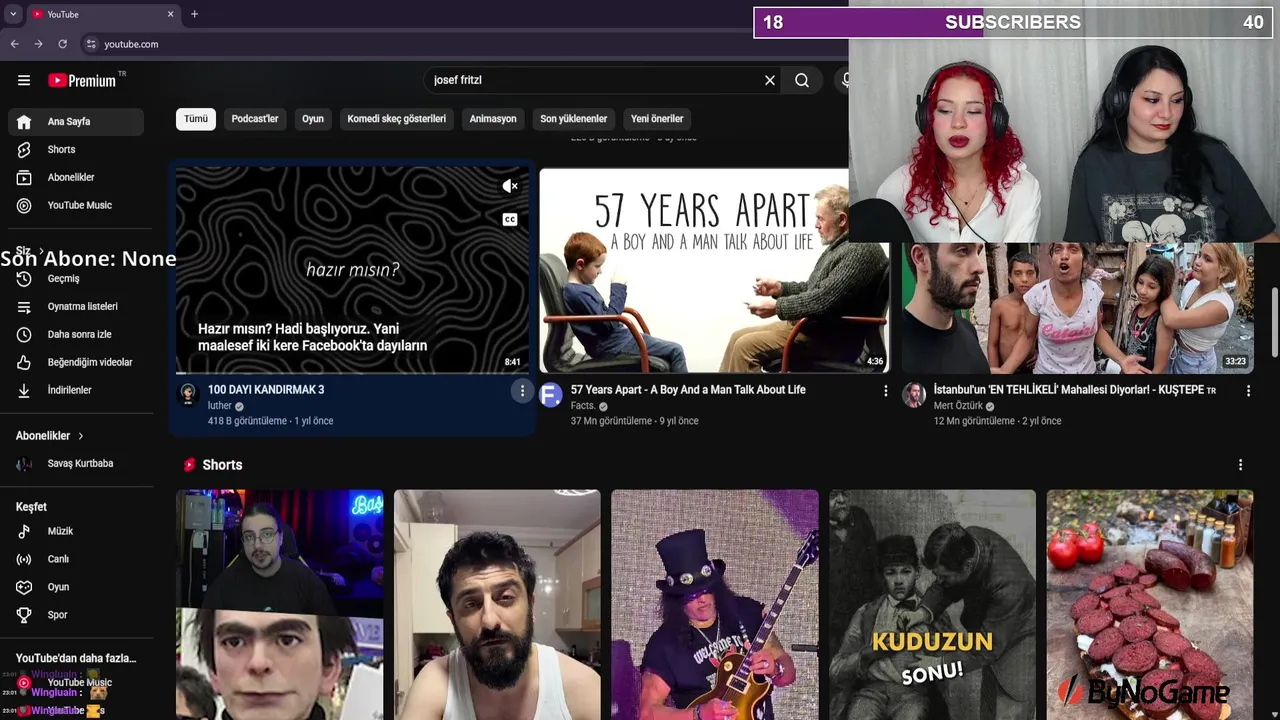Open Daha sonra izle list
Image resolution: width=1280 pixels, height=720 pixels.
pos(76,335)
